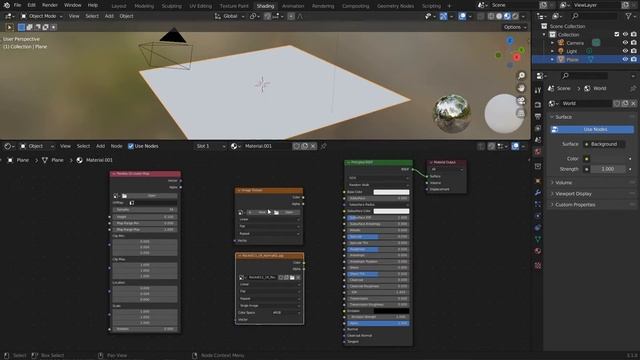
Task: Switch to the Shading workspace tab
Action: (x=265, y=6)
